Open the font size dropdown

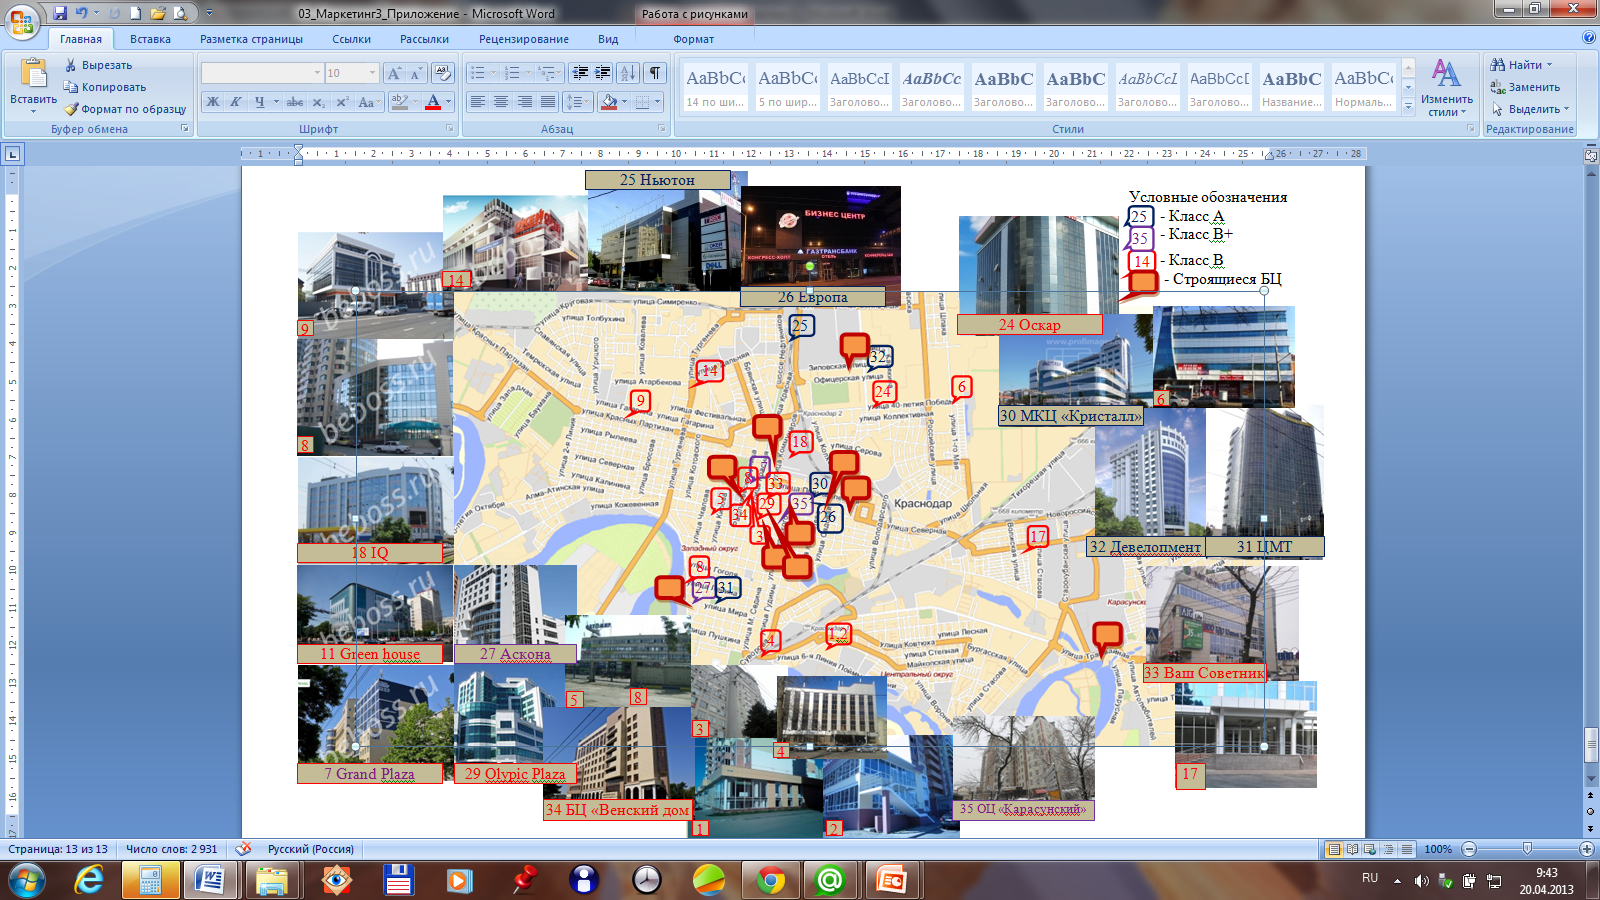372,73
